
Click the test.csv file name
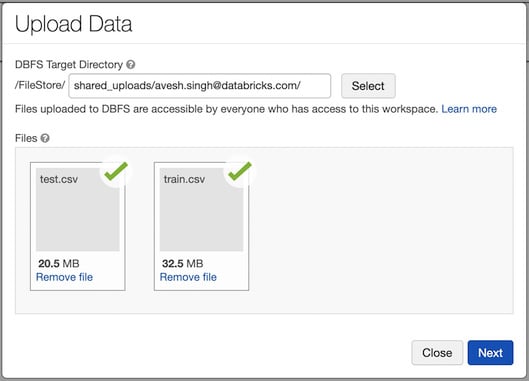point(59,179)
